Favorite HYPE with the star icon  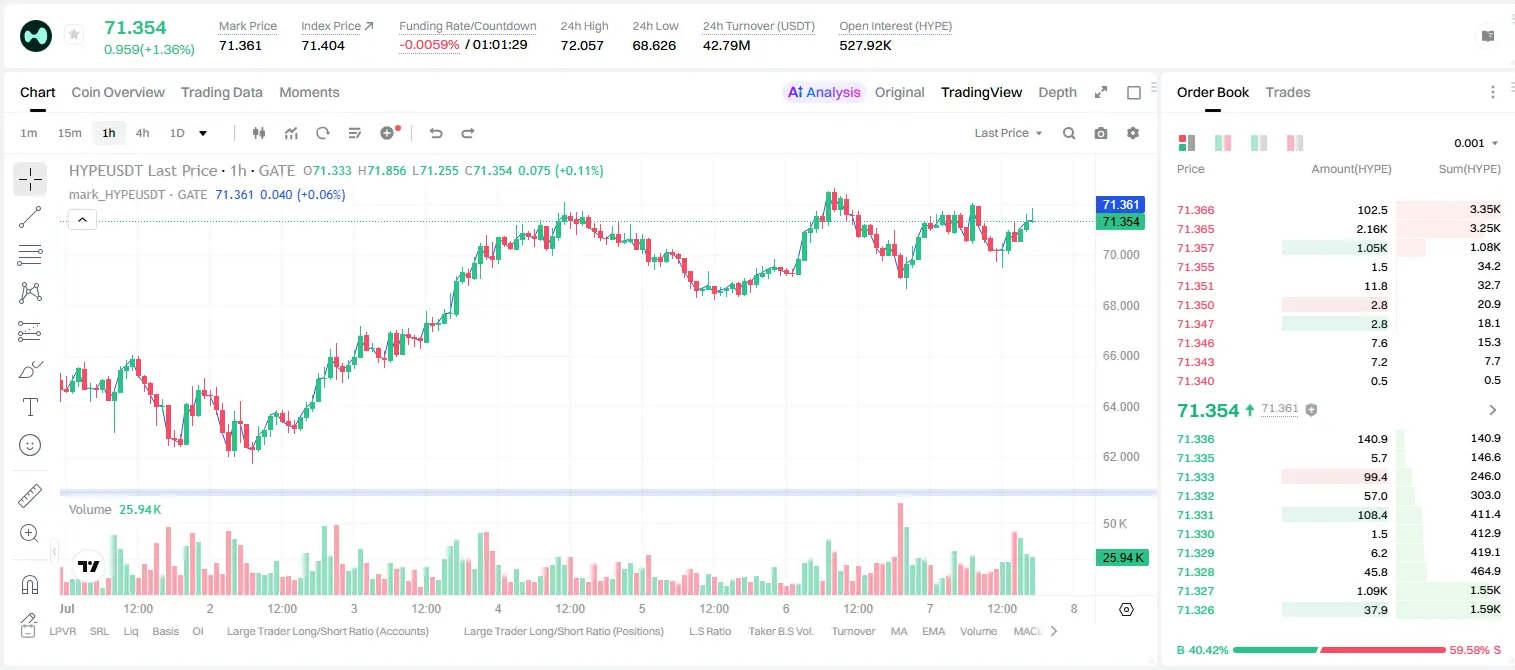coord(74,35)
